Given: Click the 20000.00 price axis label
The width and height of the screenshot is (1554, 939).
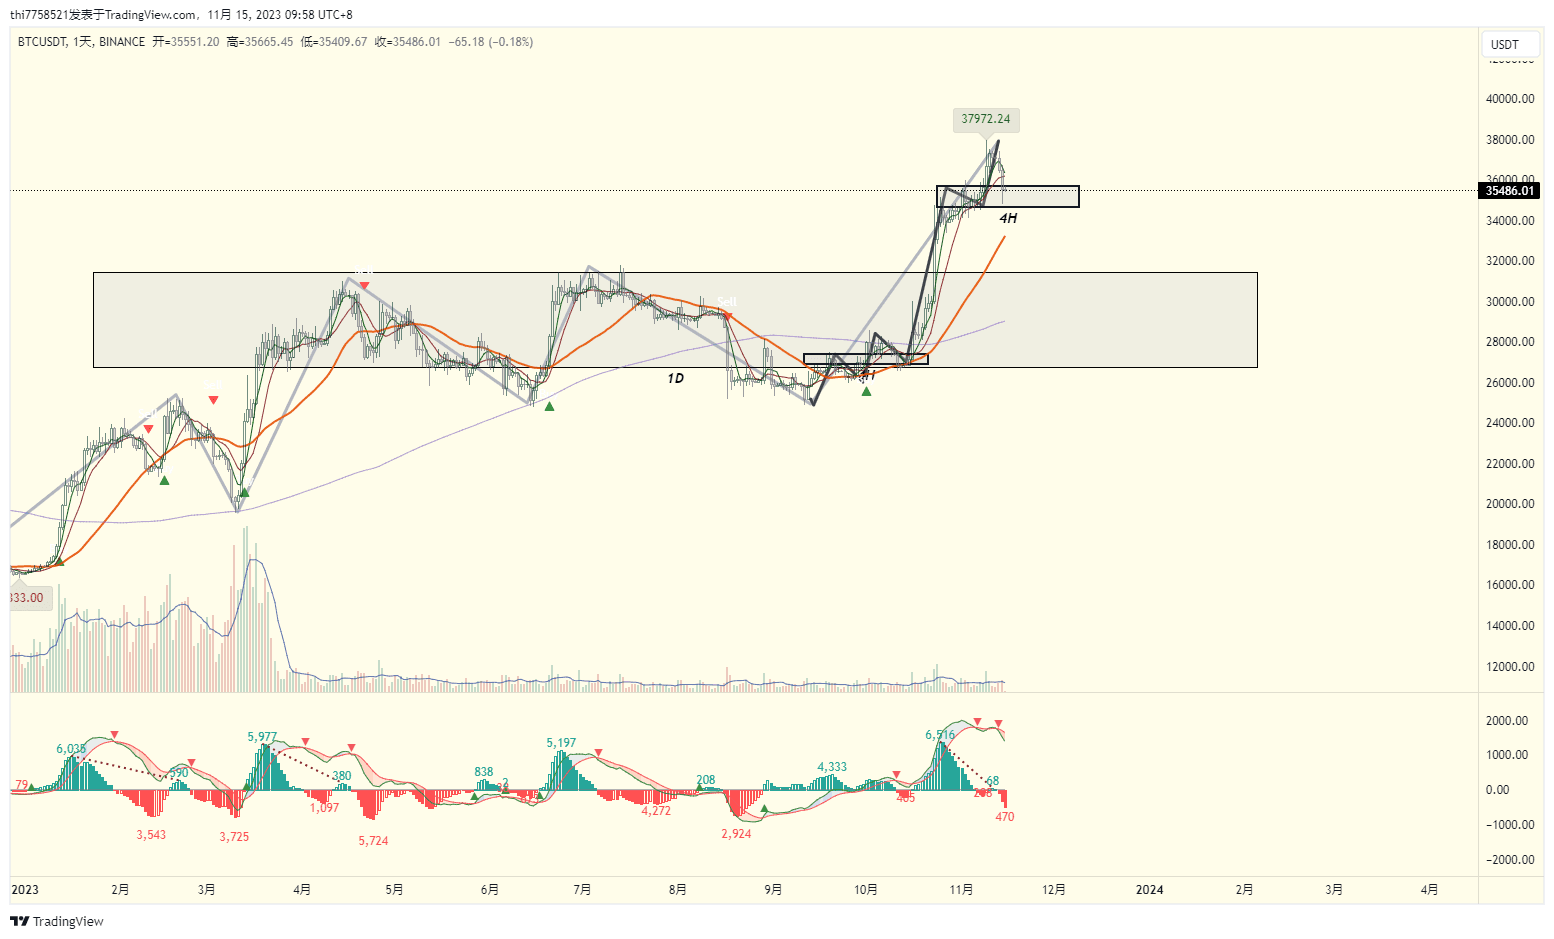Looking at the screenshot, I should pos(1510,504).
